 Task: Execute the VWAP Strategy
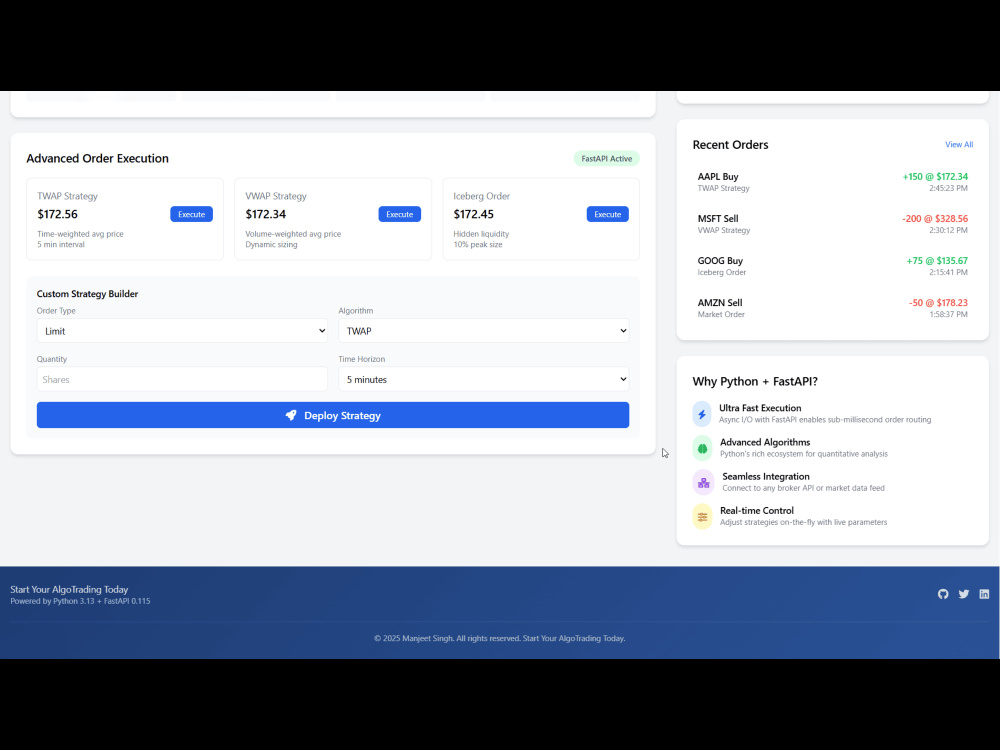coord(399,214)
